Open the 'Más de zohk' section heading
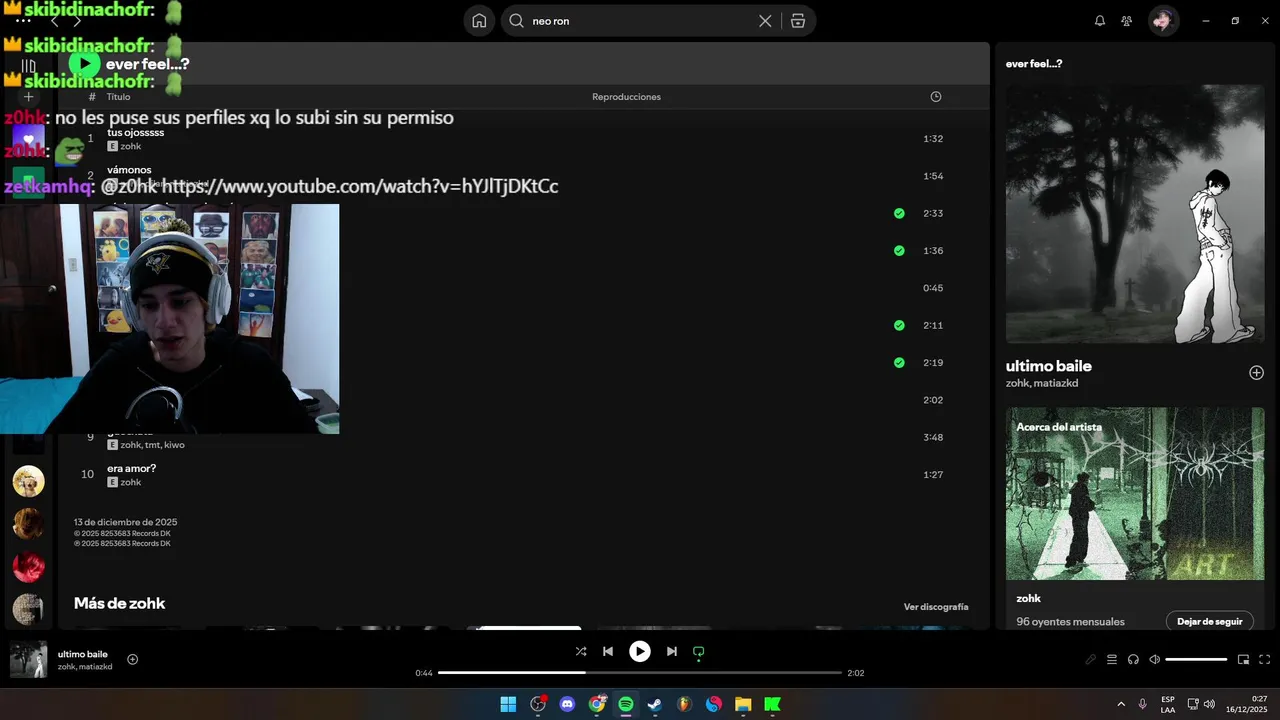Viewport: 1280px width, 720px height. [119, 603]
